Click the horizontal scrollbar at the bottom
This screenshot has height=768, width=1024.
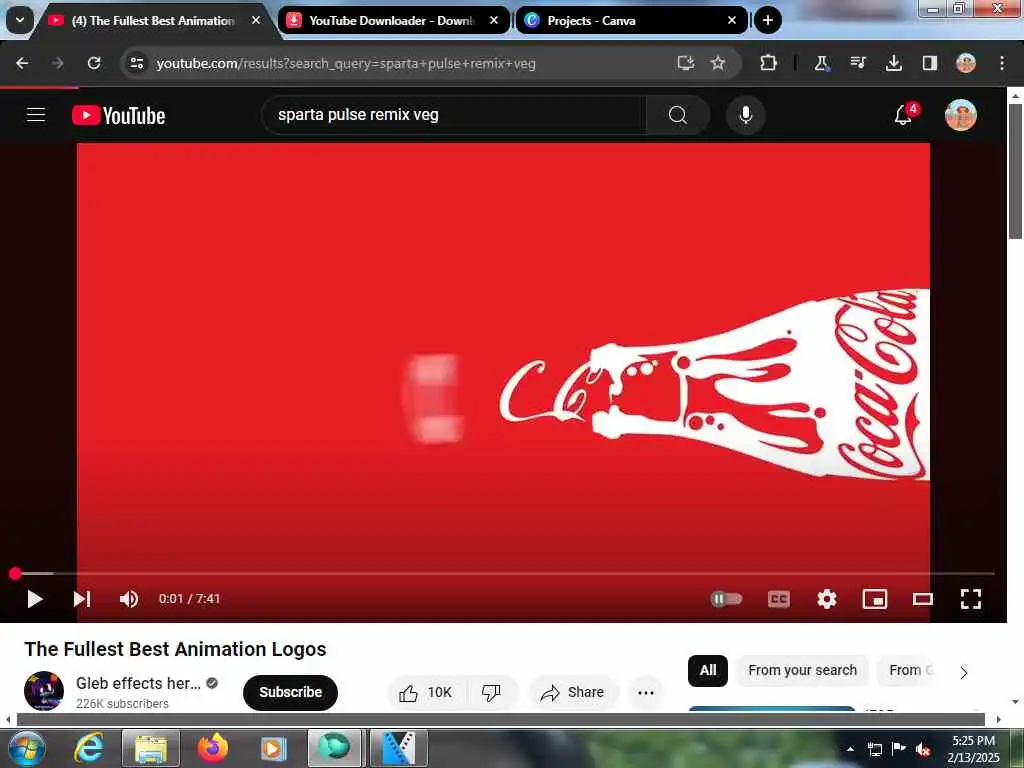pyautogui.click(x=501, y=719)
